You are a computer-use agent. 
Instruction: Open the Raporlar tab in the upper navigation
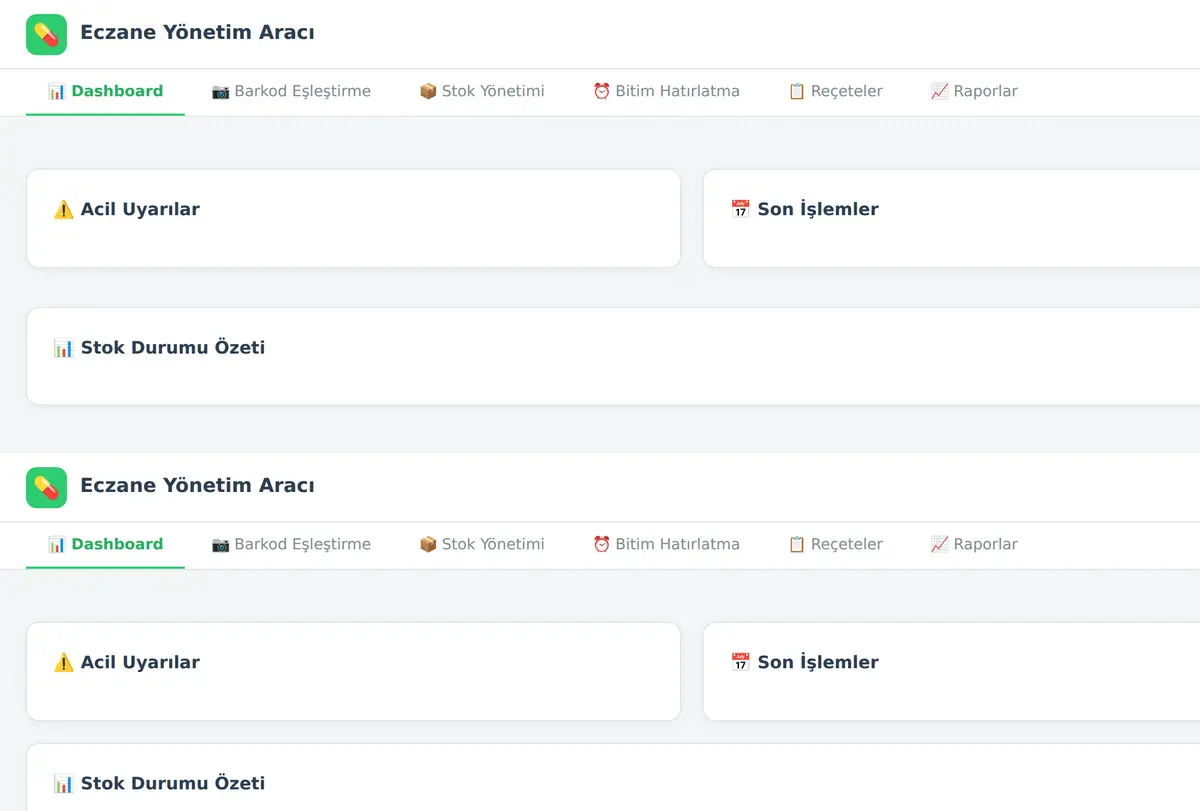tap(974, 91)
